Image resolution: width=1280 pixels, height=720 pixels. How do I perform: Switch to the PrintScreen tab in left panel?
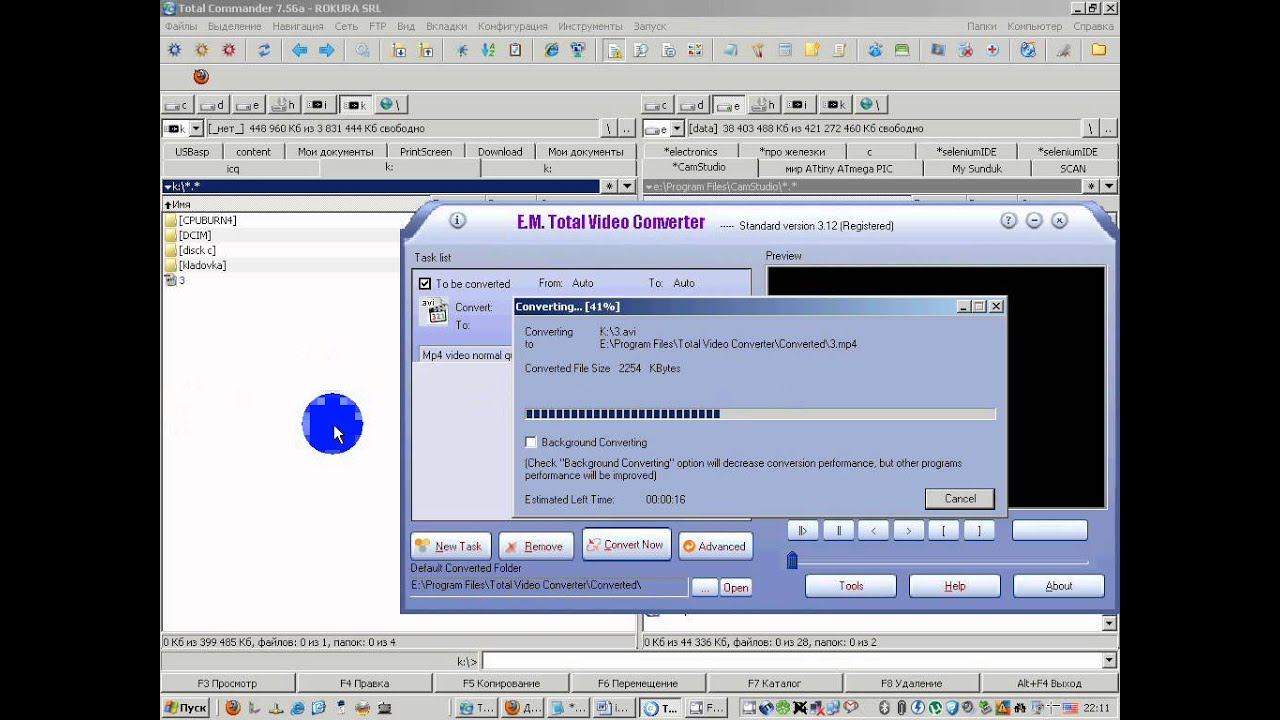click(x=426, y=152)
